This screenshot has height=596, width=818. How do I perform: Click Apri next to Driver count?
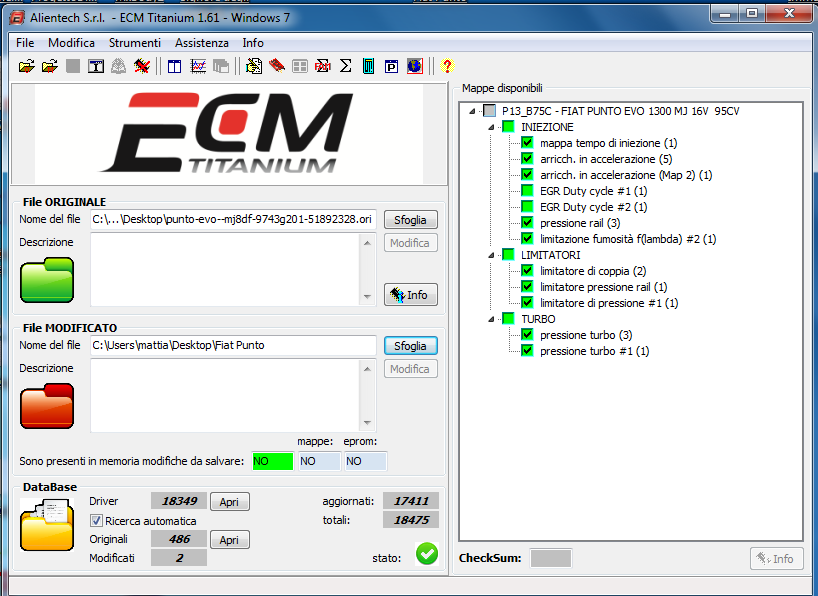click(230, 502)
